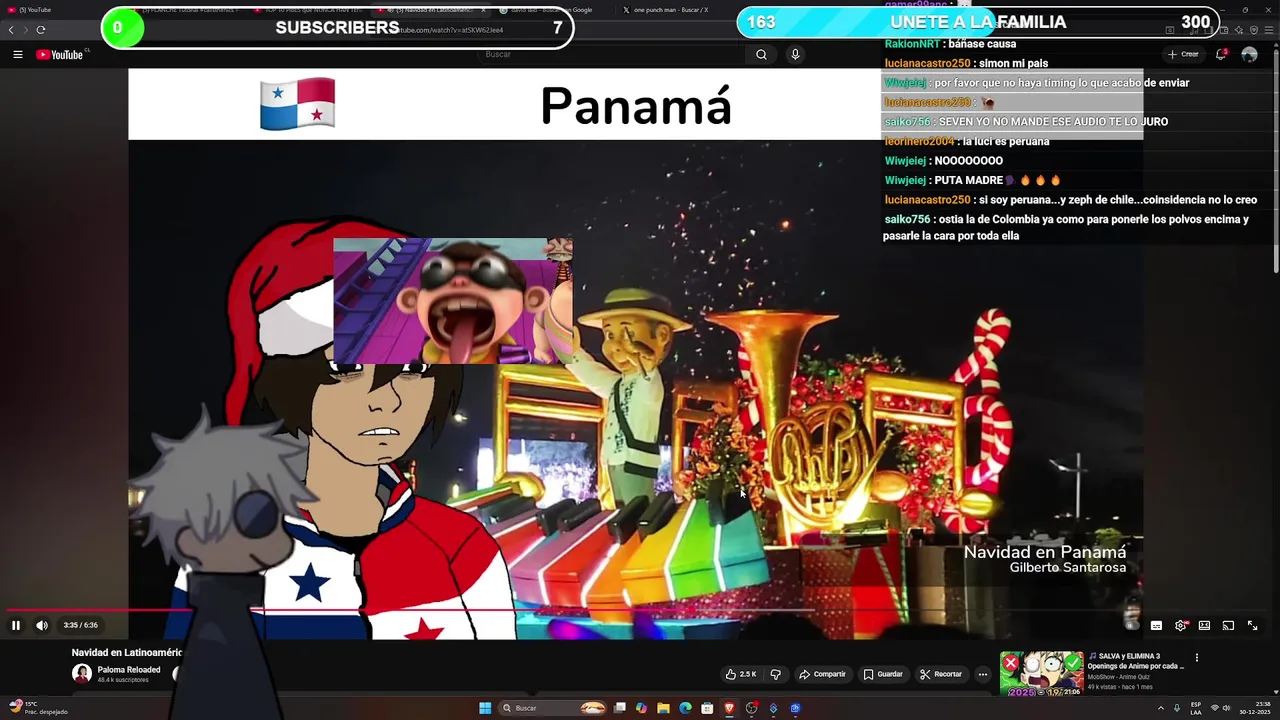This screenshot has height=720, width=1280.
Task: Open Microsoft Edge from taskbar
Action: pos(685,708)
